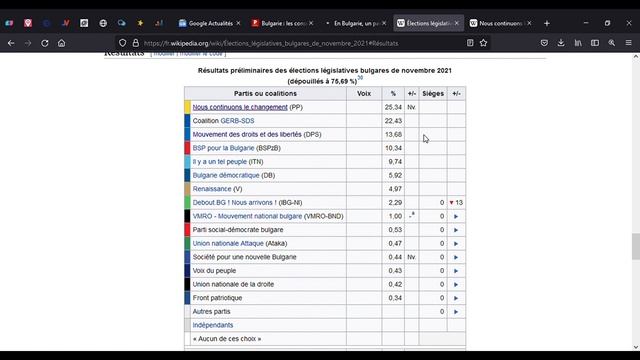640x360 pixels.
Task: Click the Voix column header
Action: (364, 93)
